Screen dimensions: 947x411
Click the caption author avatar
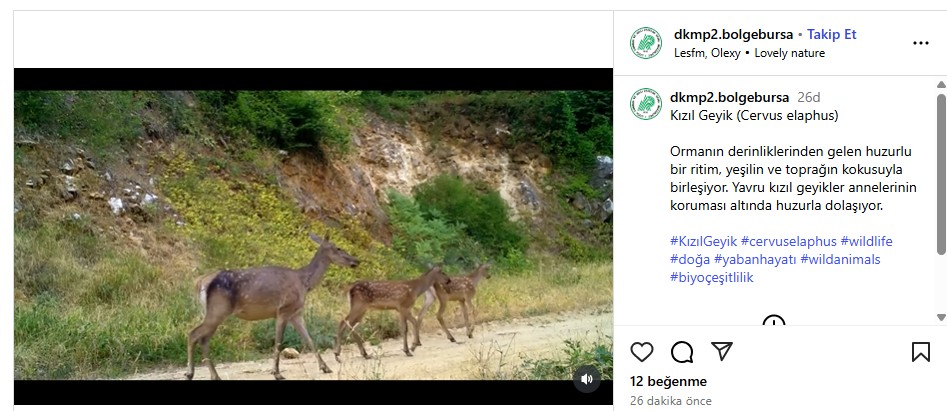[646, 105]
